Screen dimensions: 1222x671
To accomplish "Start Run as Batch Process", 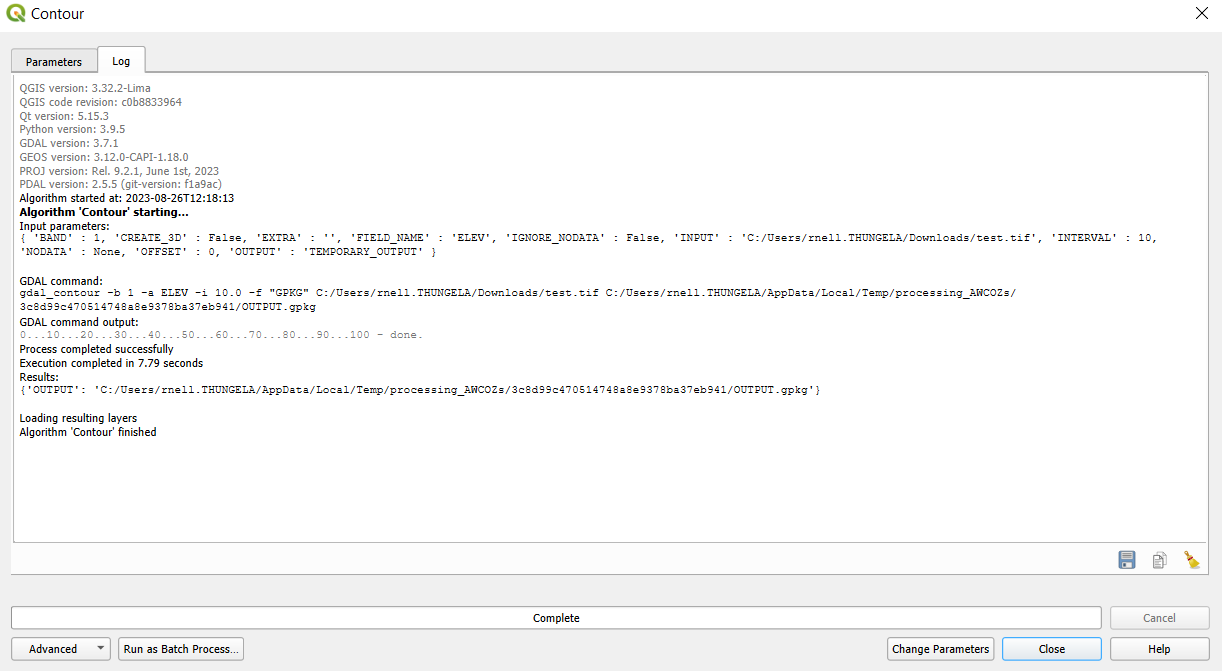I will [180, 648].
